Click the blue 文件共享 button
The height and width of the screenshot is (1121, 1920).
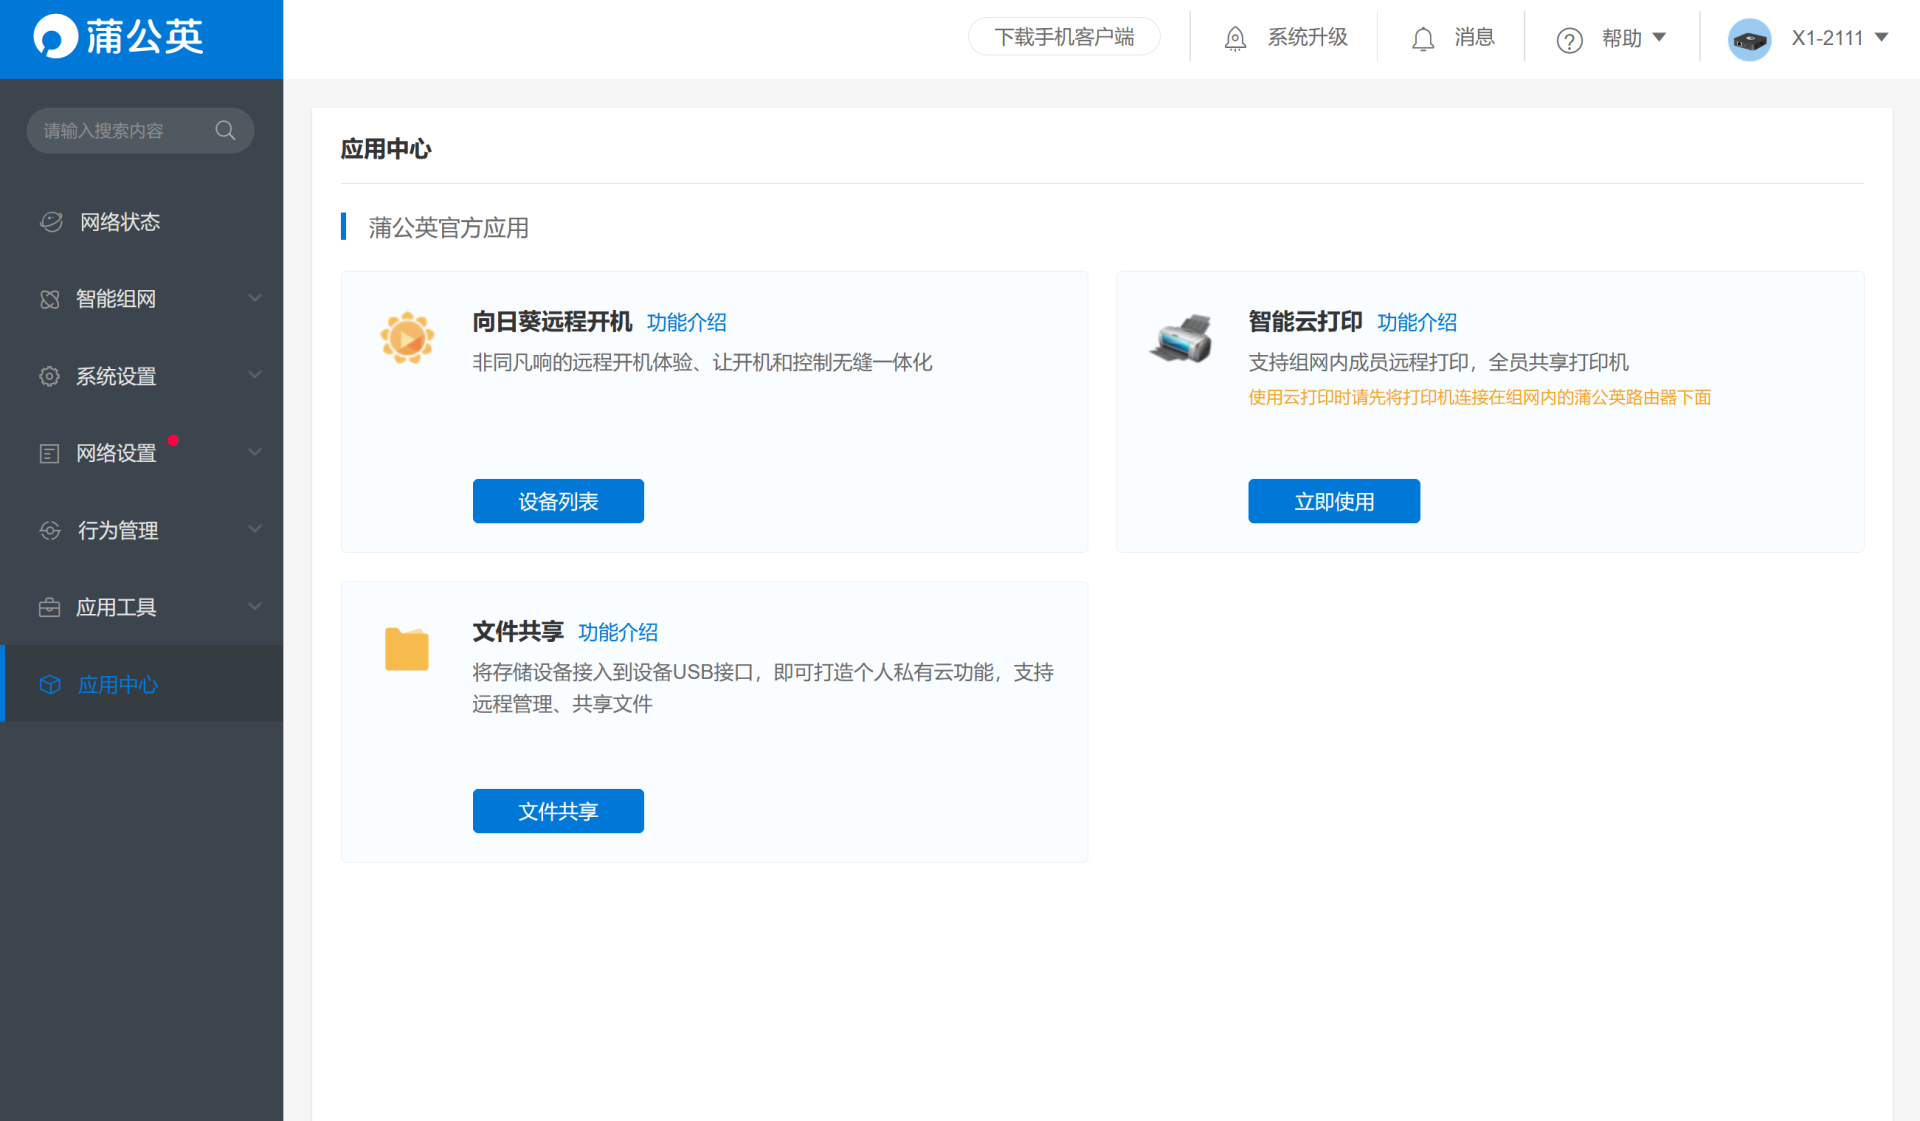coord(558,811)
